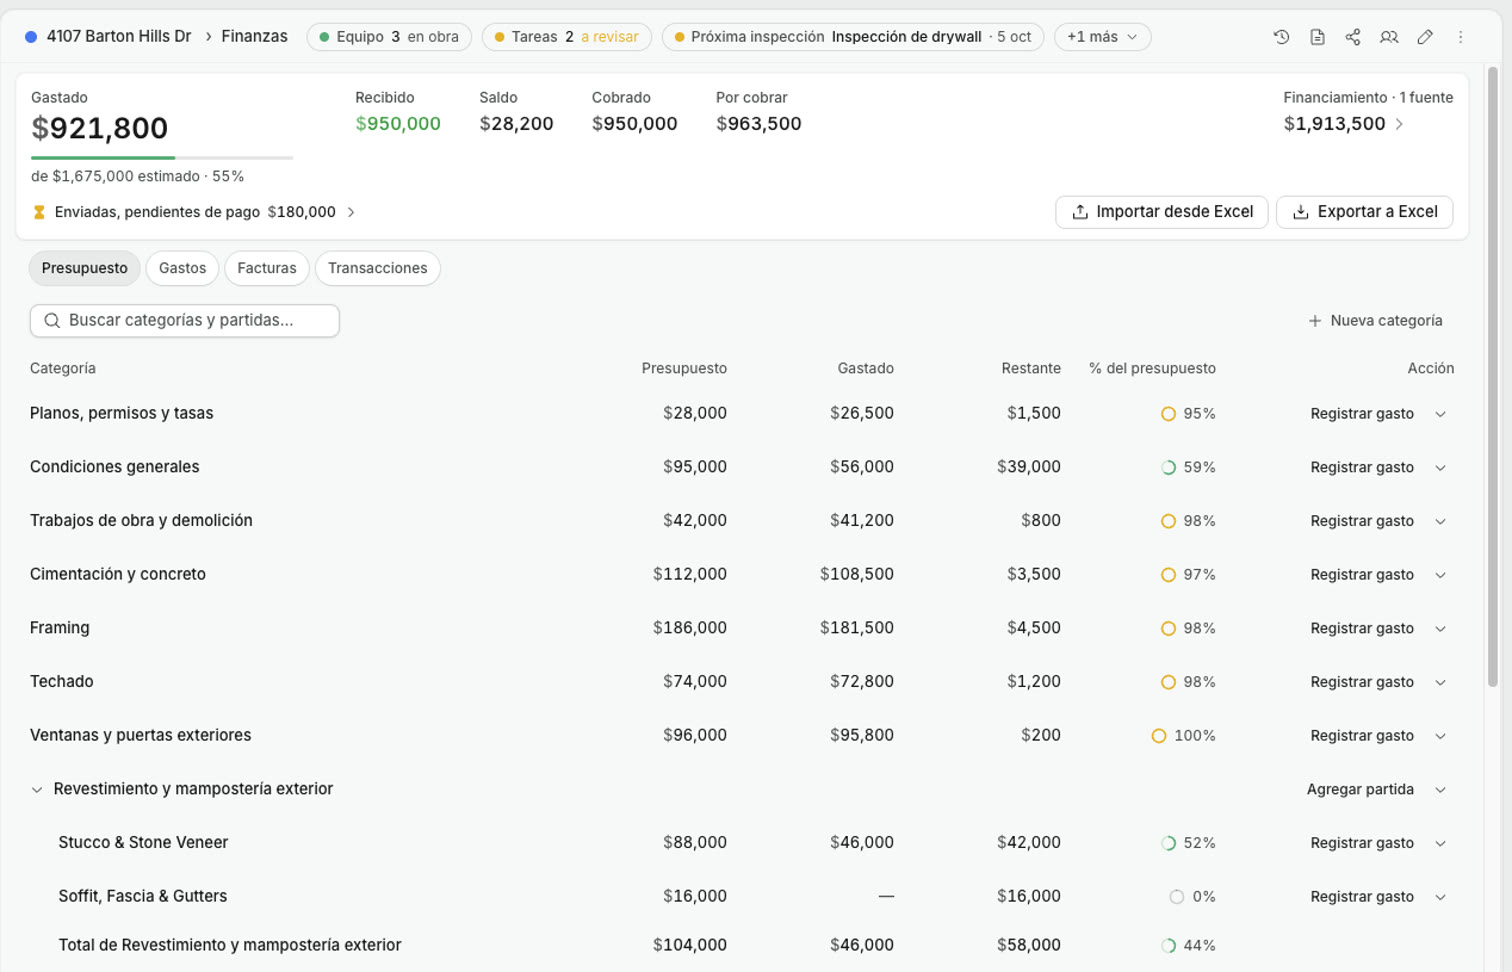Open the Financiamiento details chevron
This screenshot has width=1512, height=972.
(1399, 124)
